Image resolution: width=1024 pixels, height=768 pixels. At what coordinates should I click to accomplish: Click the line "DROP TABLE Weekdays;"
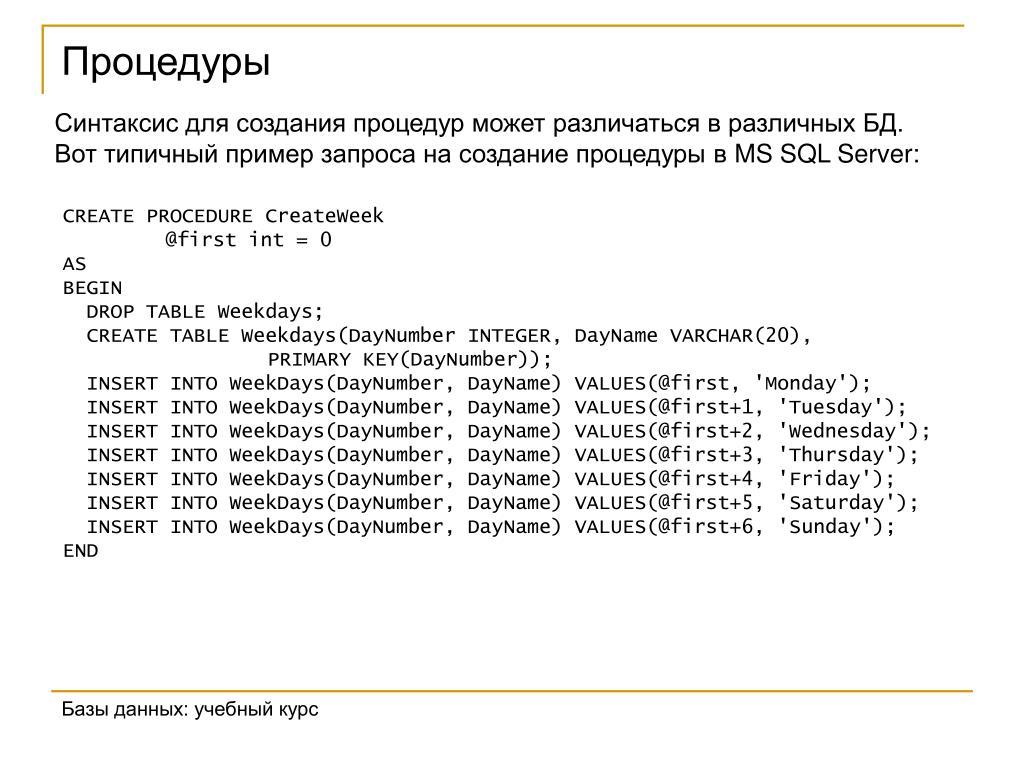[204, 312]
